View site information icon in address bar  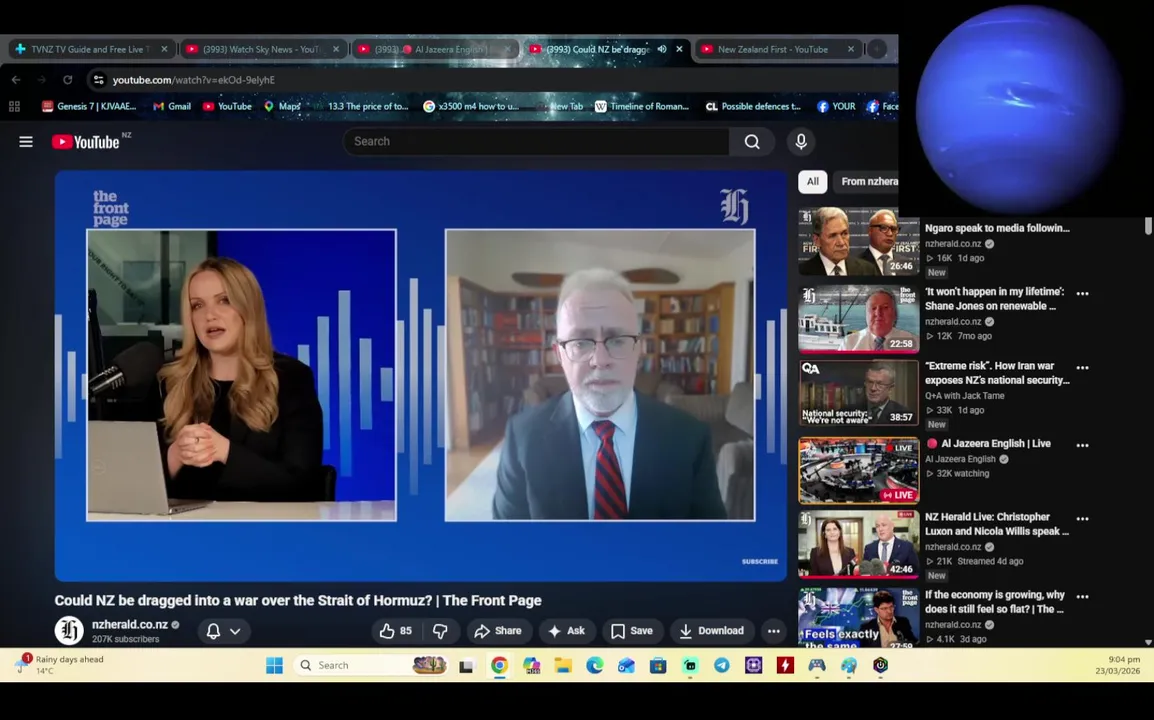pos(98,80)
